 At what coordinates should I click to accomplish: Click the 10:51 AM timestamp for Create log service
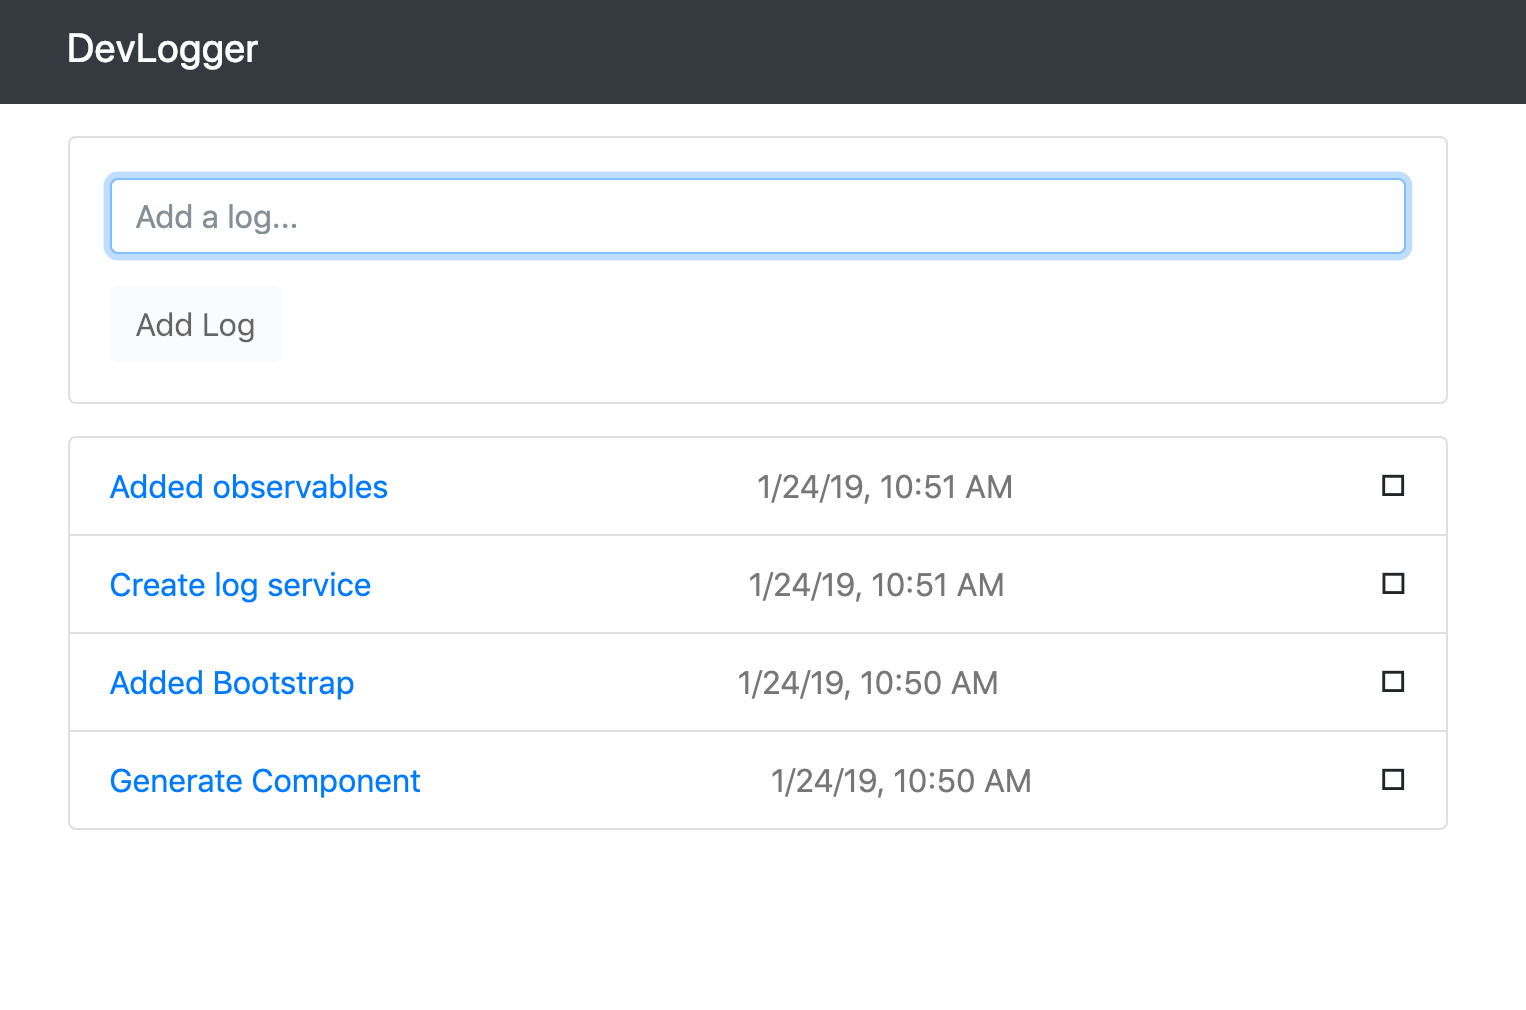876,585
